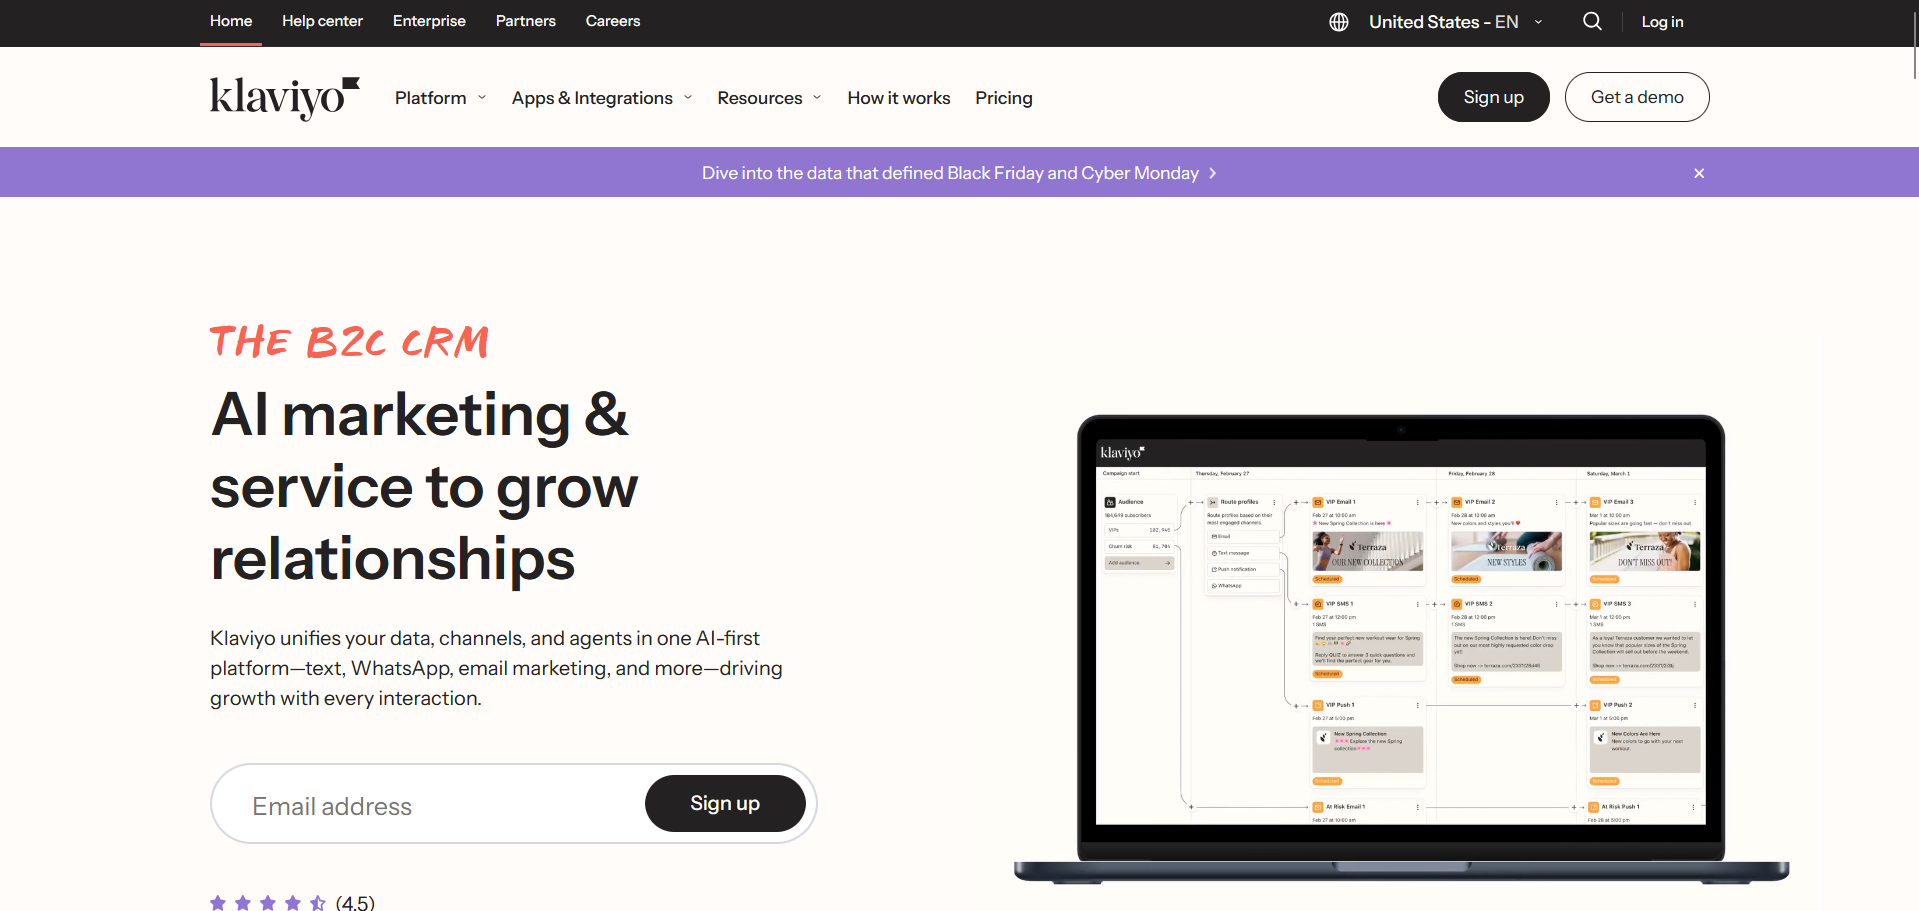
Task: Visit the Careers link
Action: click(x=613, y=21)
